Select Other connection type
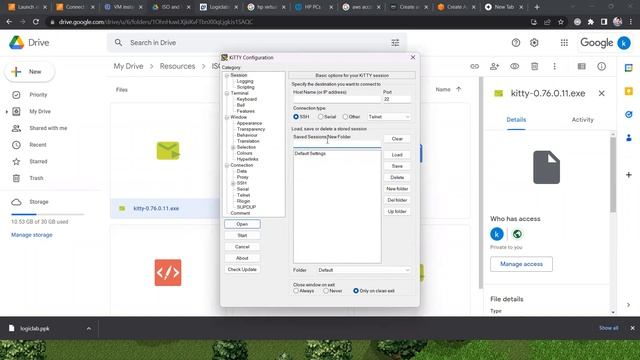The width and height of the screenshot is (640, 360). coord(345,117)
